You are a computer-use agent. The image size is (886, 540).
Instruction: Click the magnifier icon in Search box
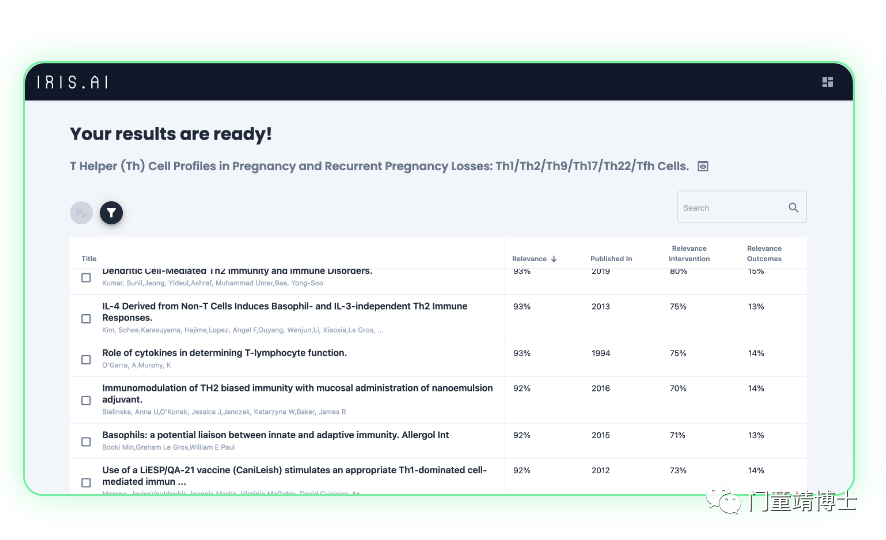pyautogui.click(x=793, y=208)
